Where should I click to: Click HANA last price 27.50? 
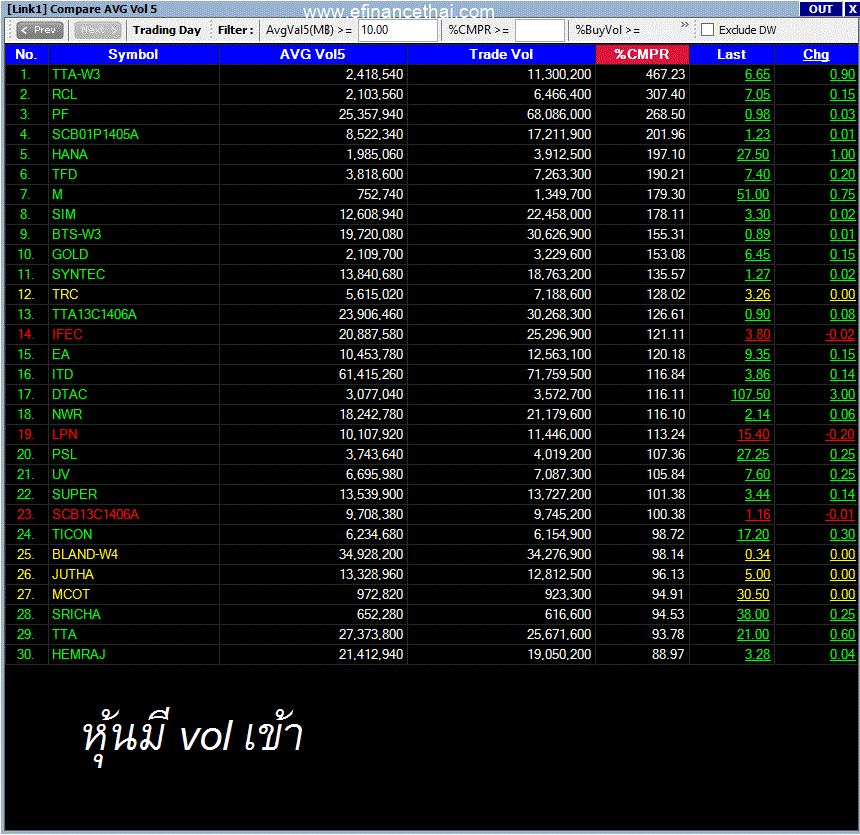click(x=753, y=155)
